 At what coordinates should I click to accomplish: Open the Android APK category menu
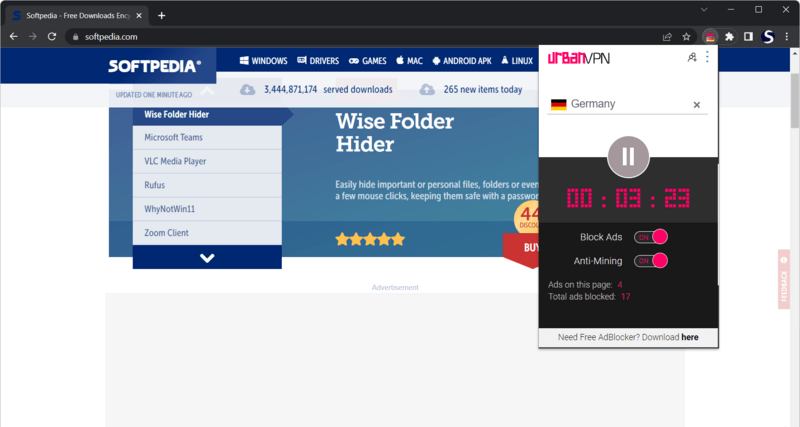(462, 61)
